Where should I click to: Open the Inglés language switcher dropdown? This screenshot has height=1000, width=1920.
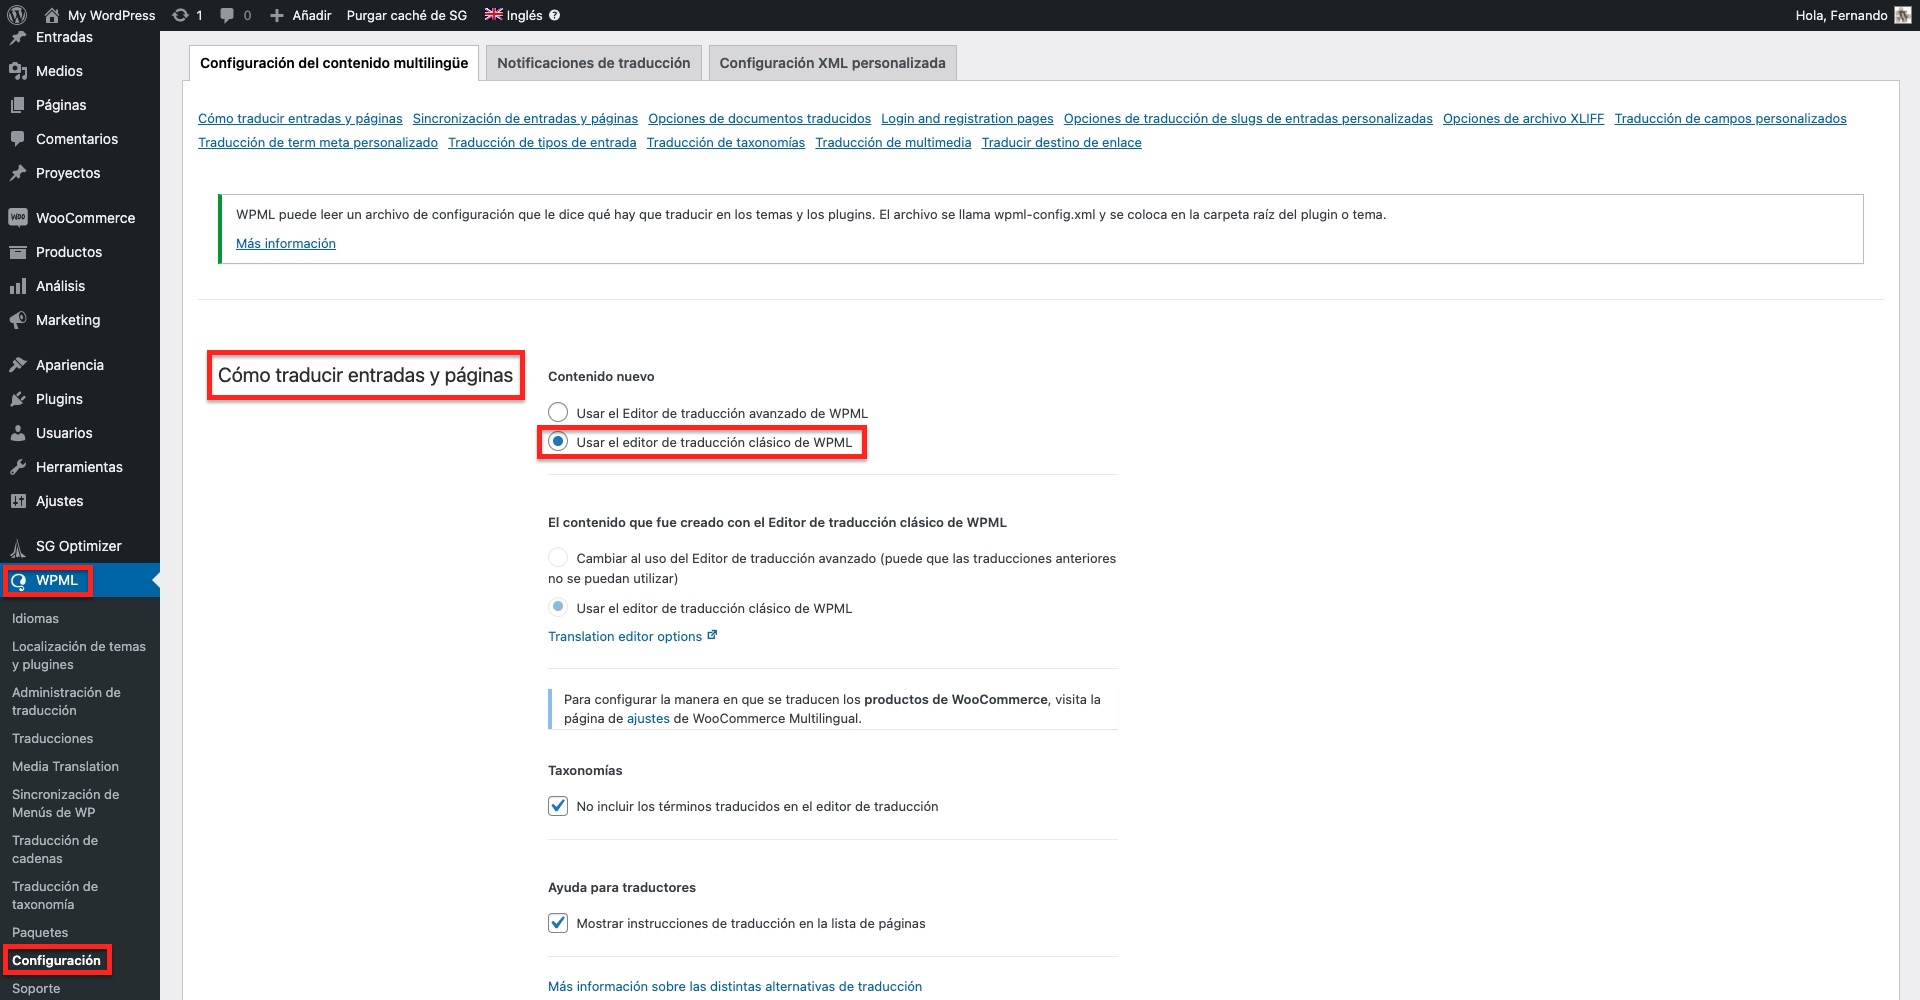click(x=513, y=15)
